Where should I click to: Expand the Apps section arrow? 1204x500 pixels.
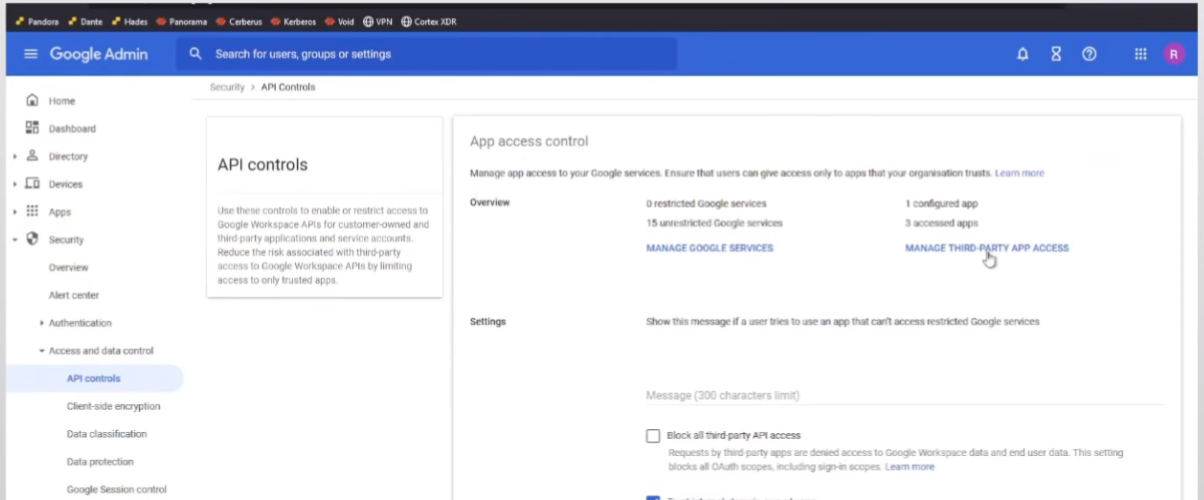point(15,212)
